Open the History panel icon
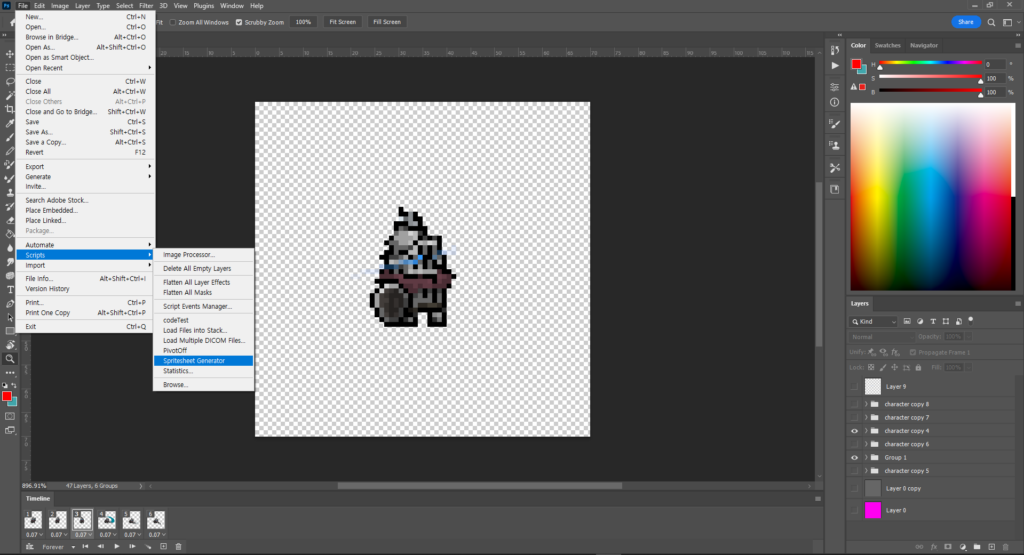Screen dimensions: 1024x555 click(835, 50)
